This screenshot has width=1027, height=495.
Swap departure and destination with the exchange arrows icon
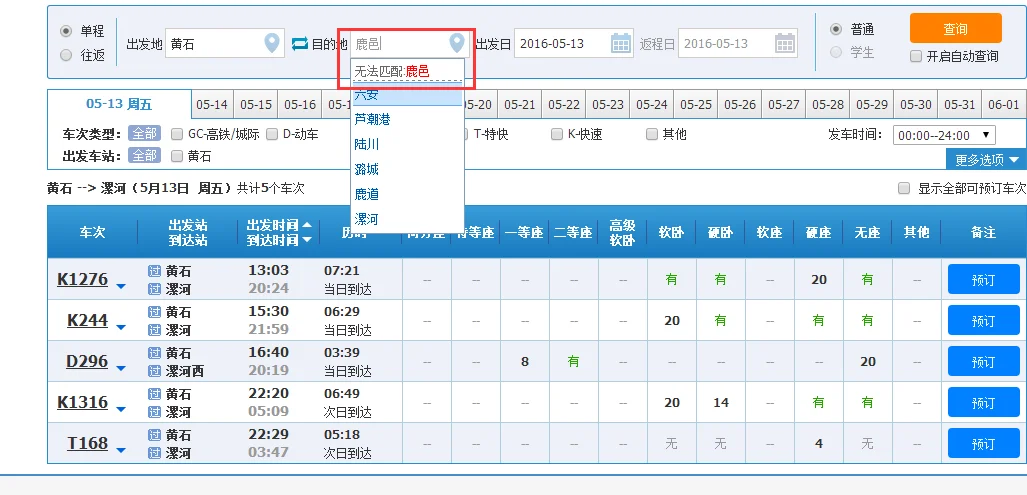point(299,44)
